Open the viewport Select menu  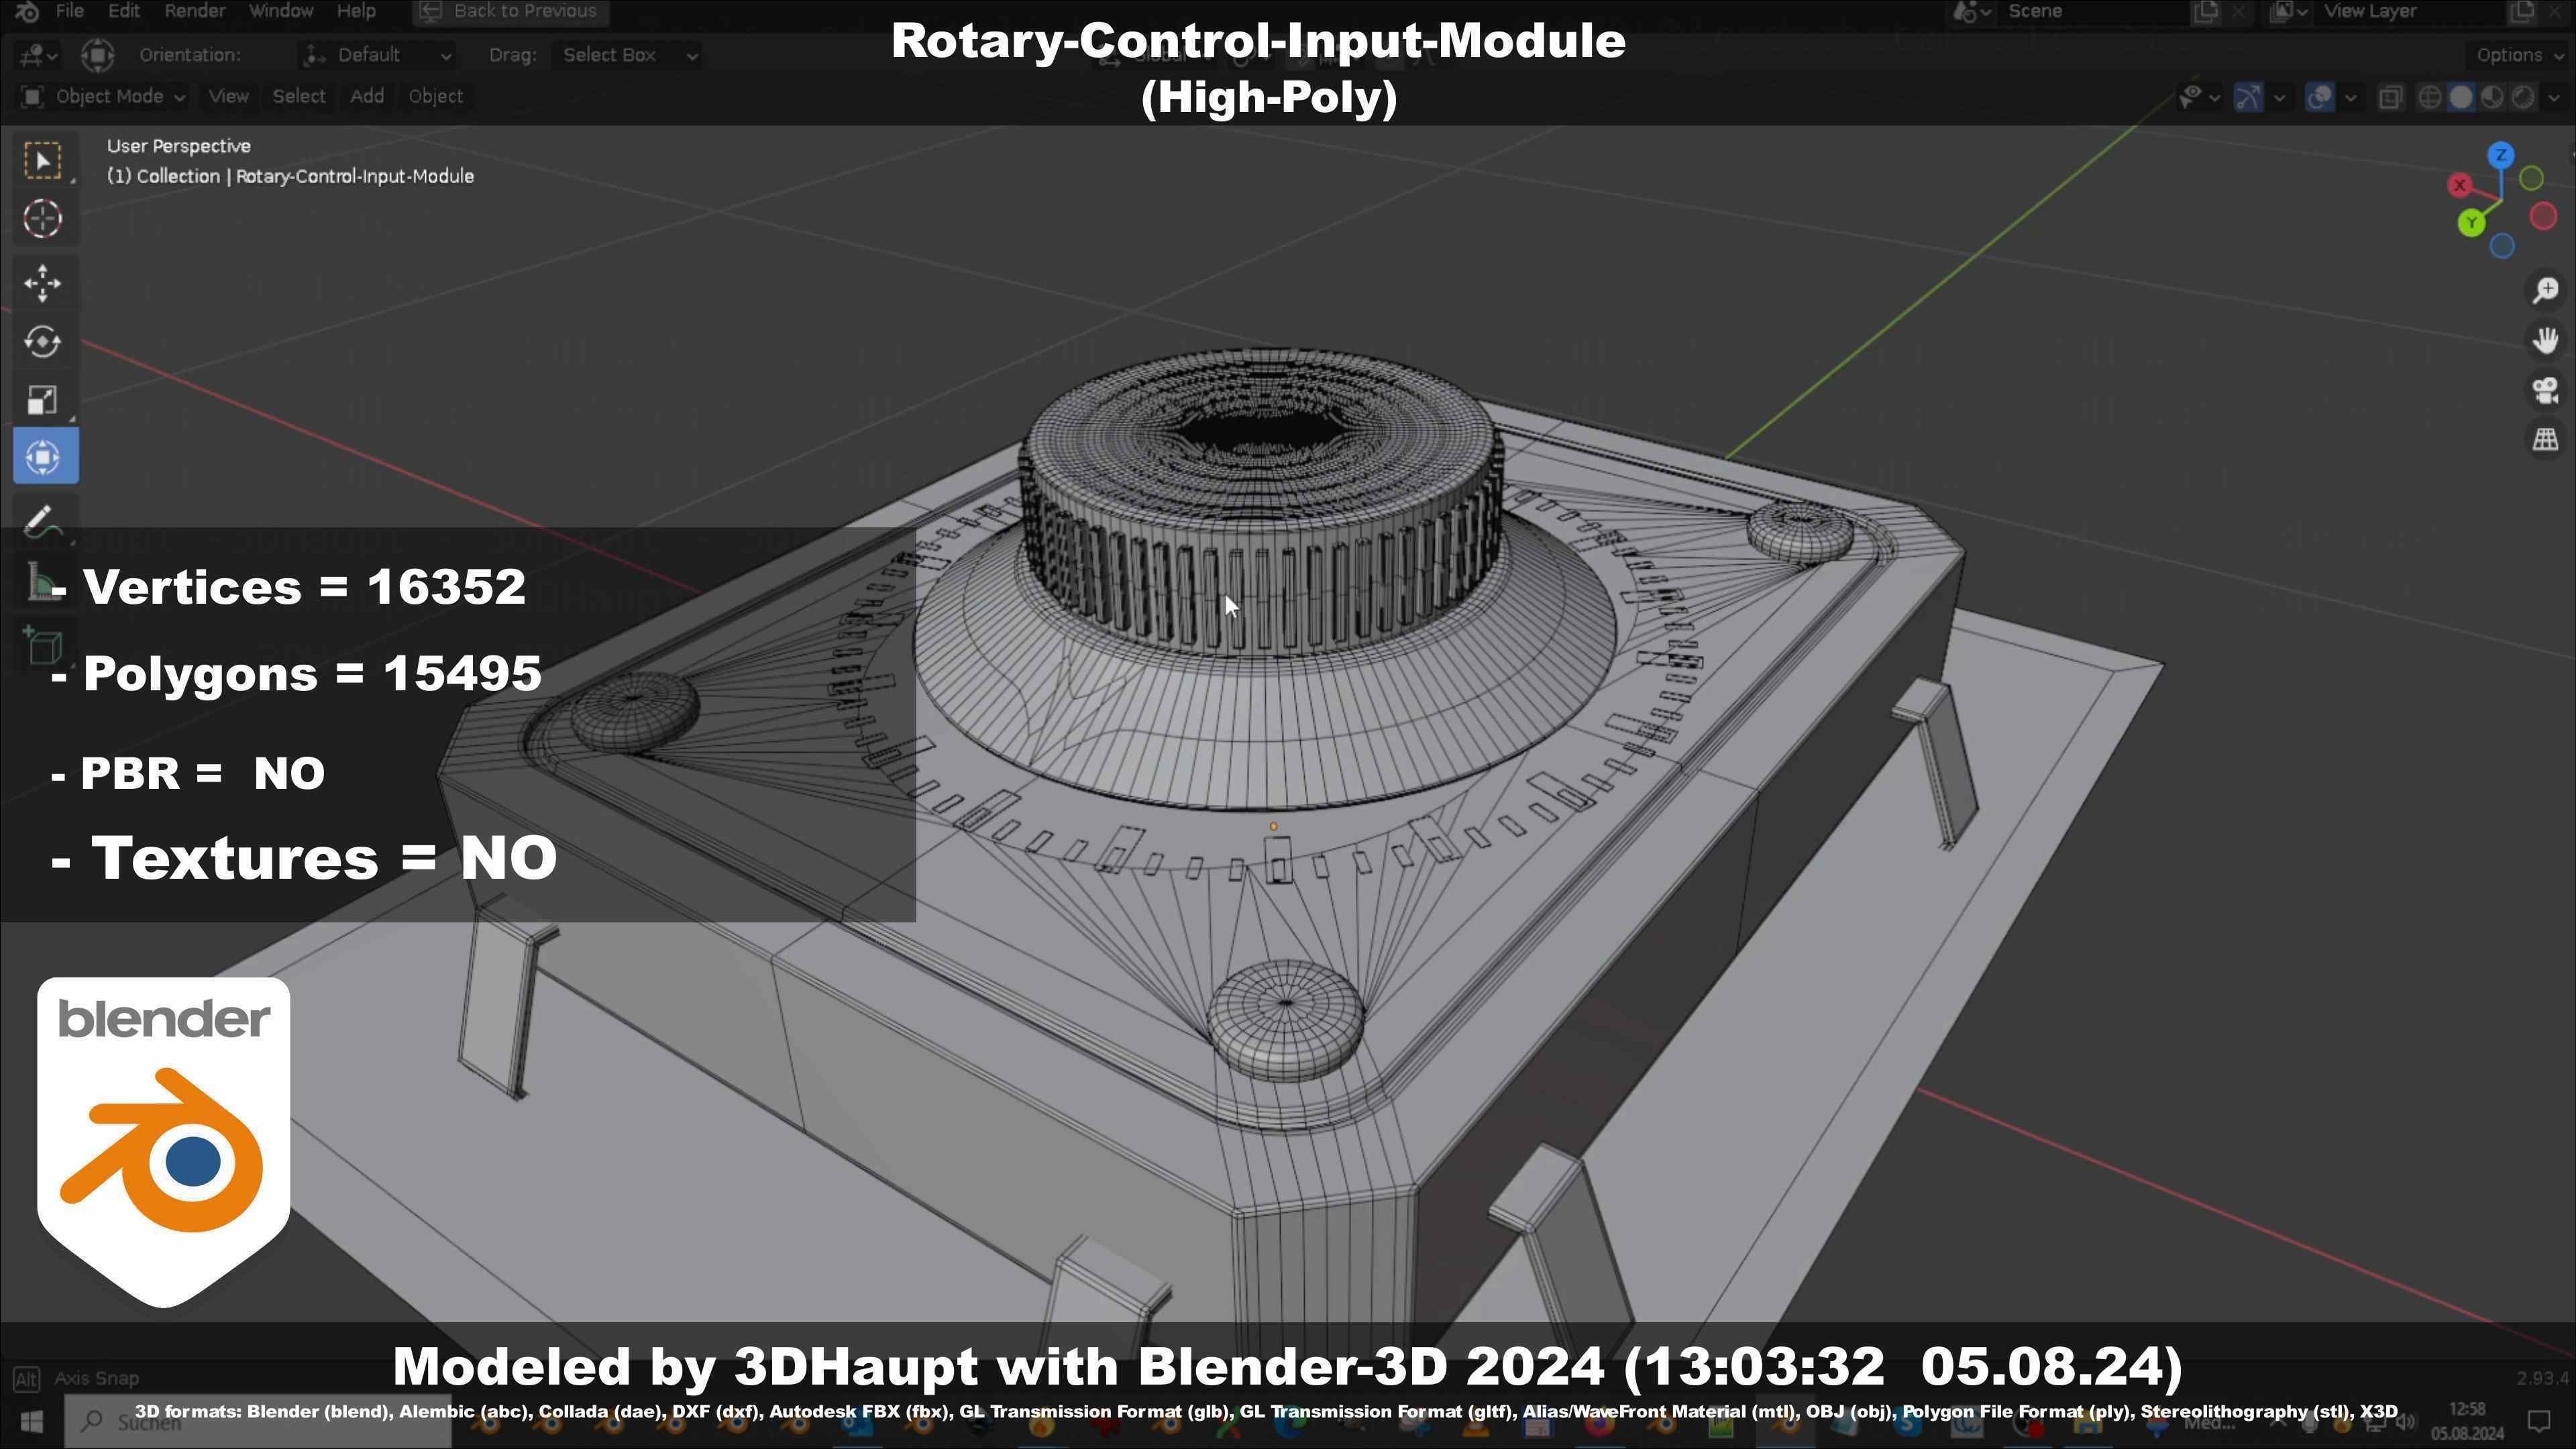[x=298, y=97]
